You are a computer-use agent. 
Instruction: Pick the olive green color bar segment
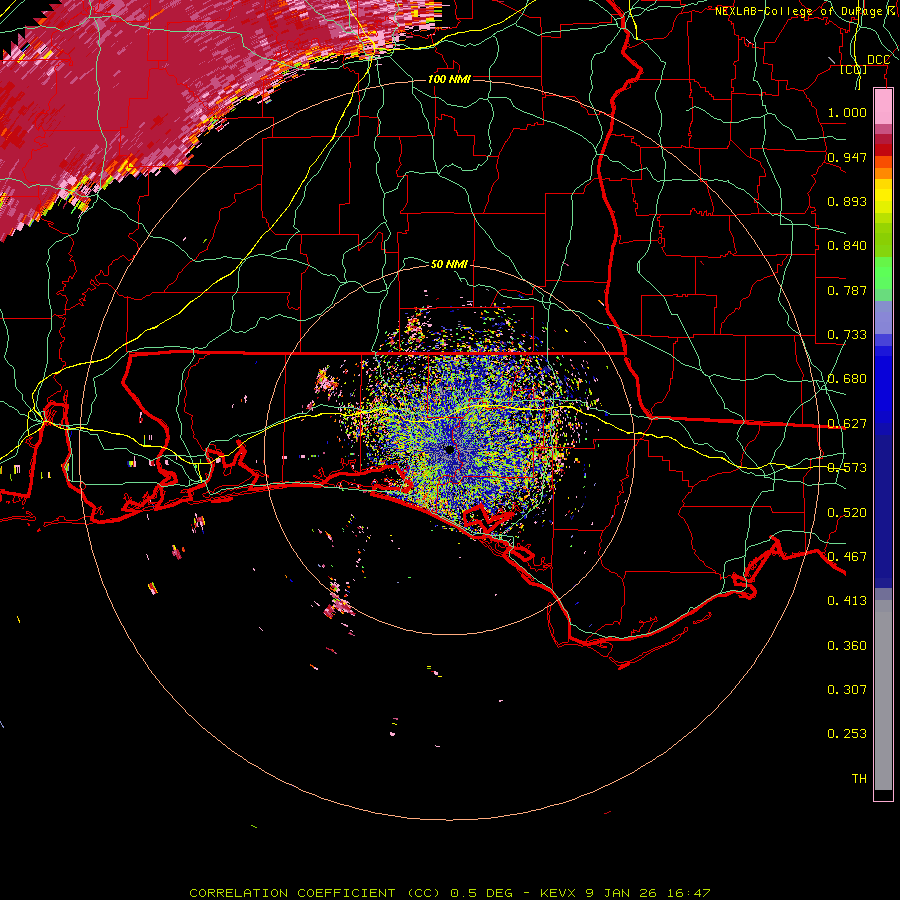(883, 240)
